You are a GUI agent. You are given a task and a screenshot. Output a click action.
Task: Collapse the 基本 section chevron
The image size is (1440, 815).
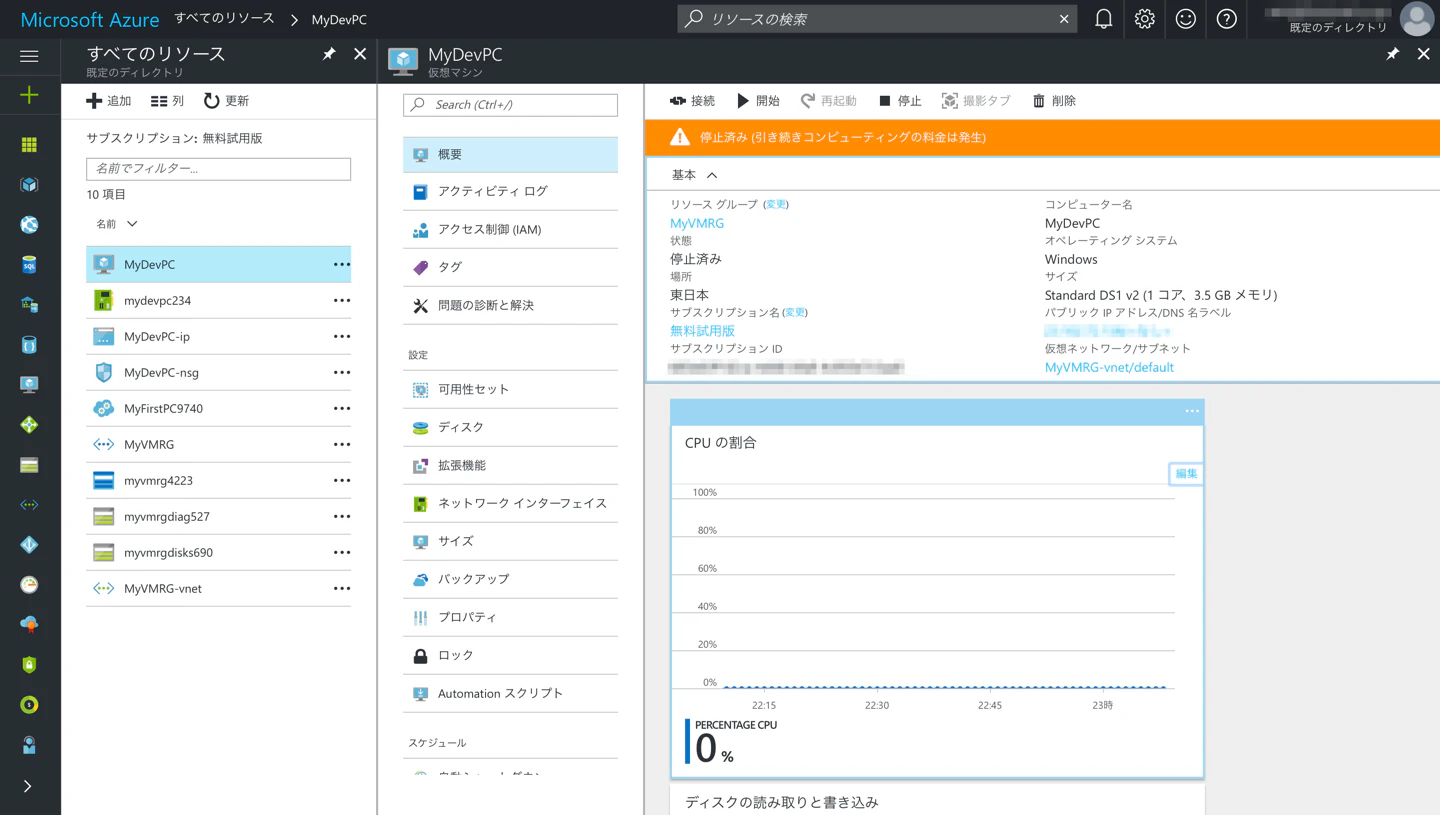(x=712, y=175)
